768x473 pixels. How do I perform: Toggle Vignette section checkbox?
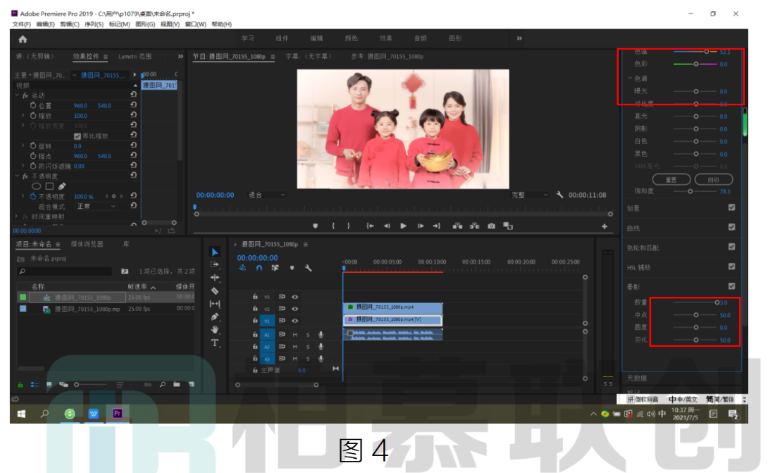tap(732, 286)
